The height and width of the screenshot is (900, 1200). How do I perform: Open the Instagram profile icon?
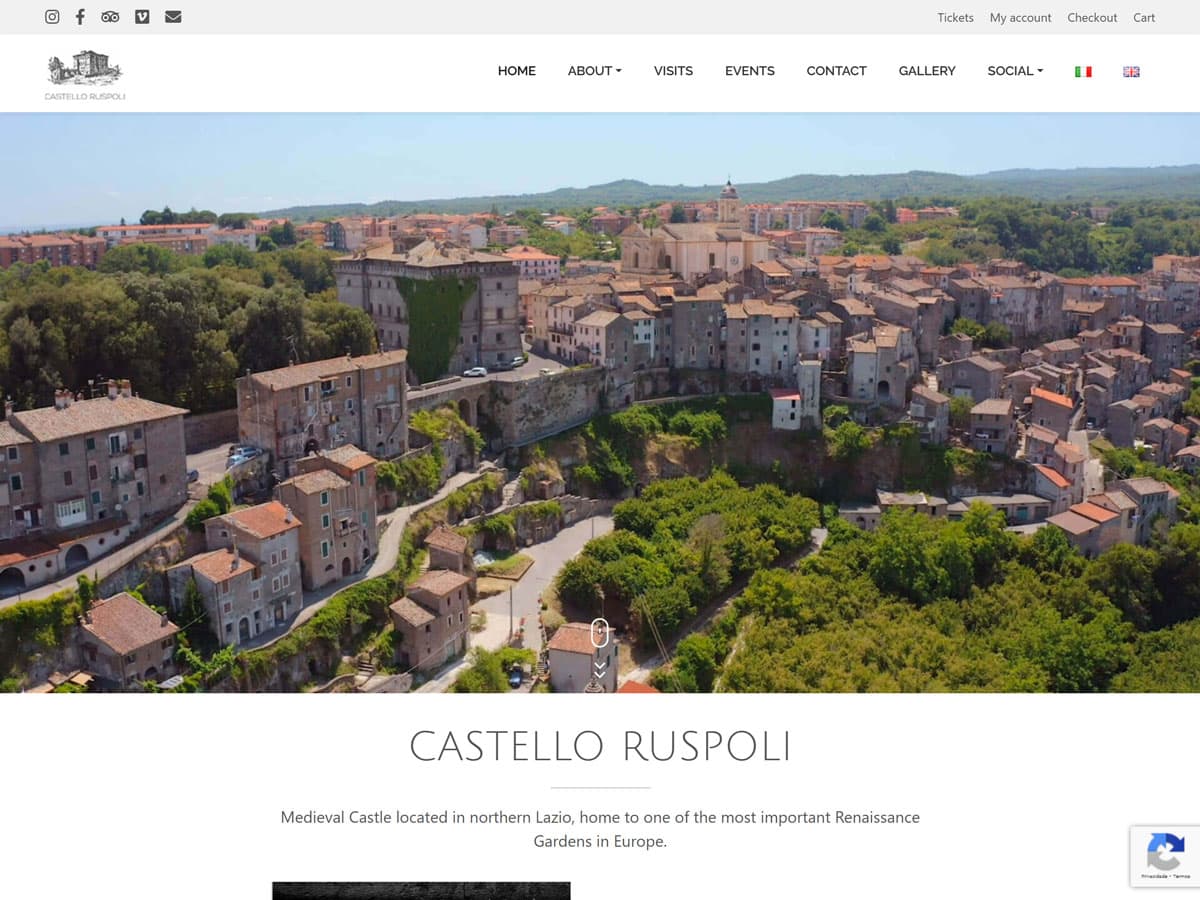point(52,17)
